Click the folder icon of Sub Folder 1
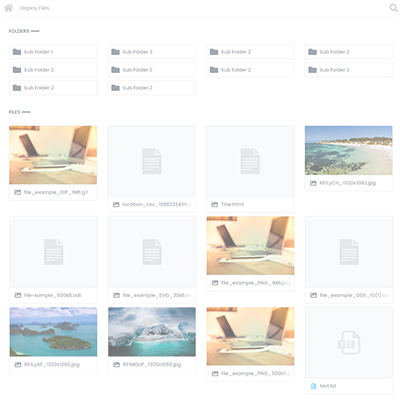This screenshot has width=400, height=400. click(17, 52)
